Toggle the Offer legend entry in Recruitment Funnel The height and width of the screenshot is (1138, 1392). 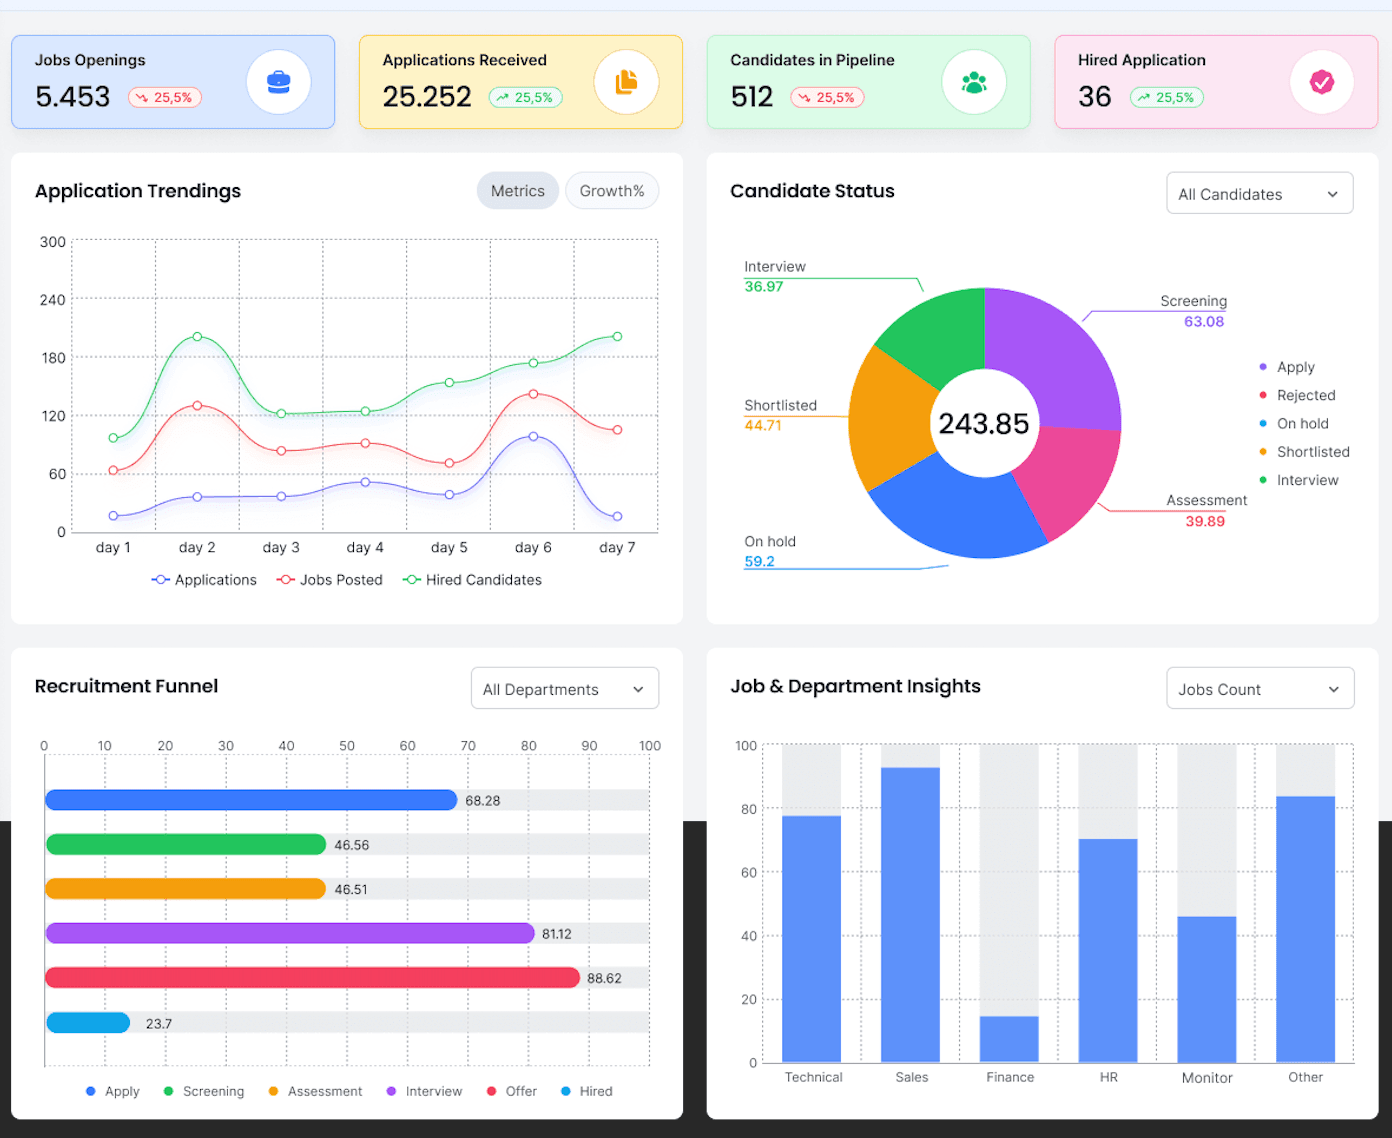[511, 1091]
